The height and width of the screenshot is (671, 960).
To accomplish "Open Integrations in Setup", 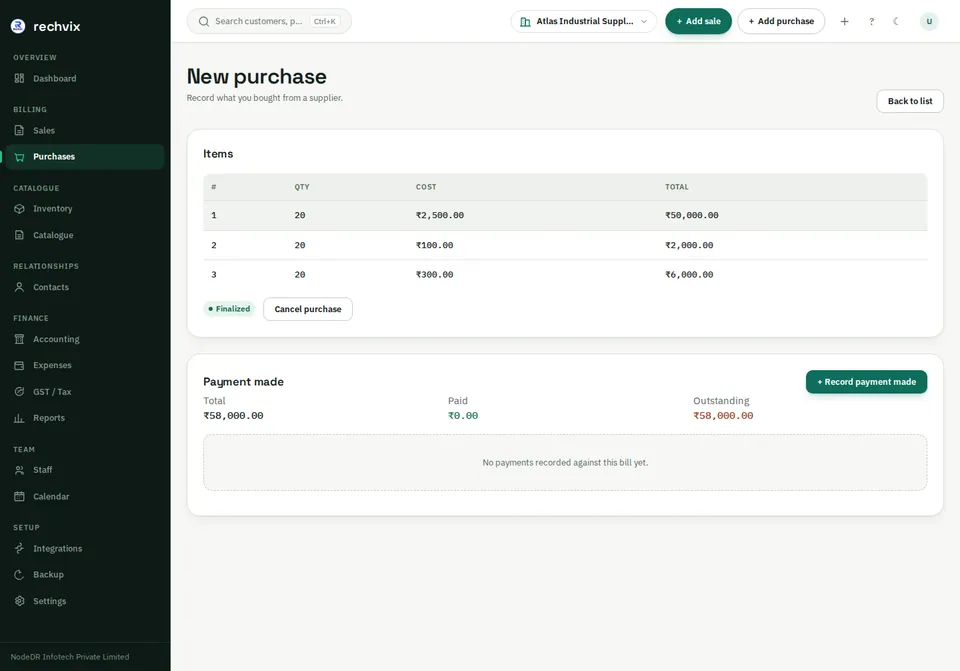I will (x=84, y=549).
